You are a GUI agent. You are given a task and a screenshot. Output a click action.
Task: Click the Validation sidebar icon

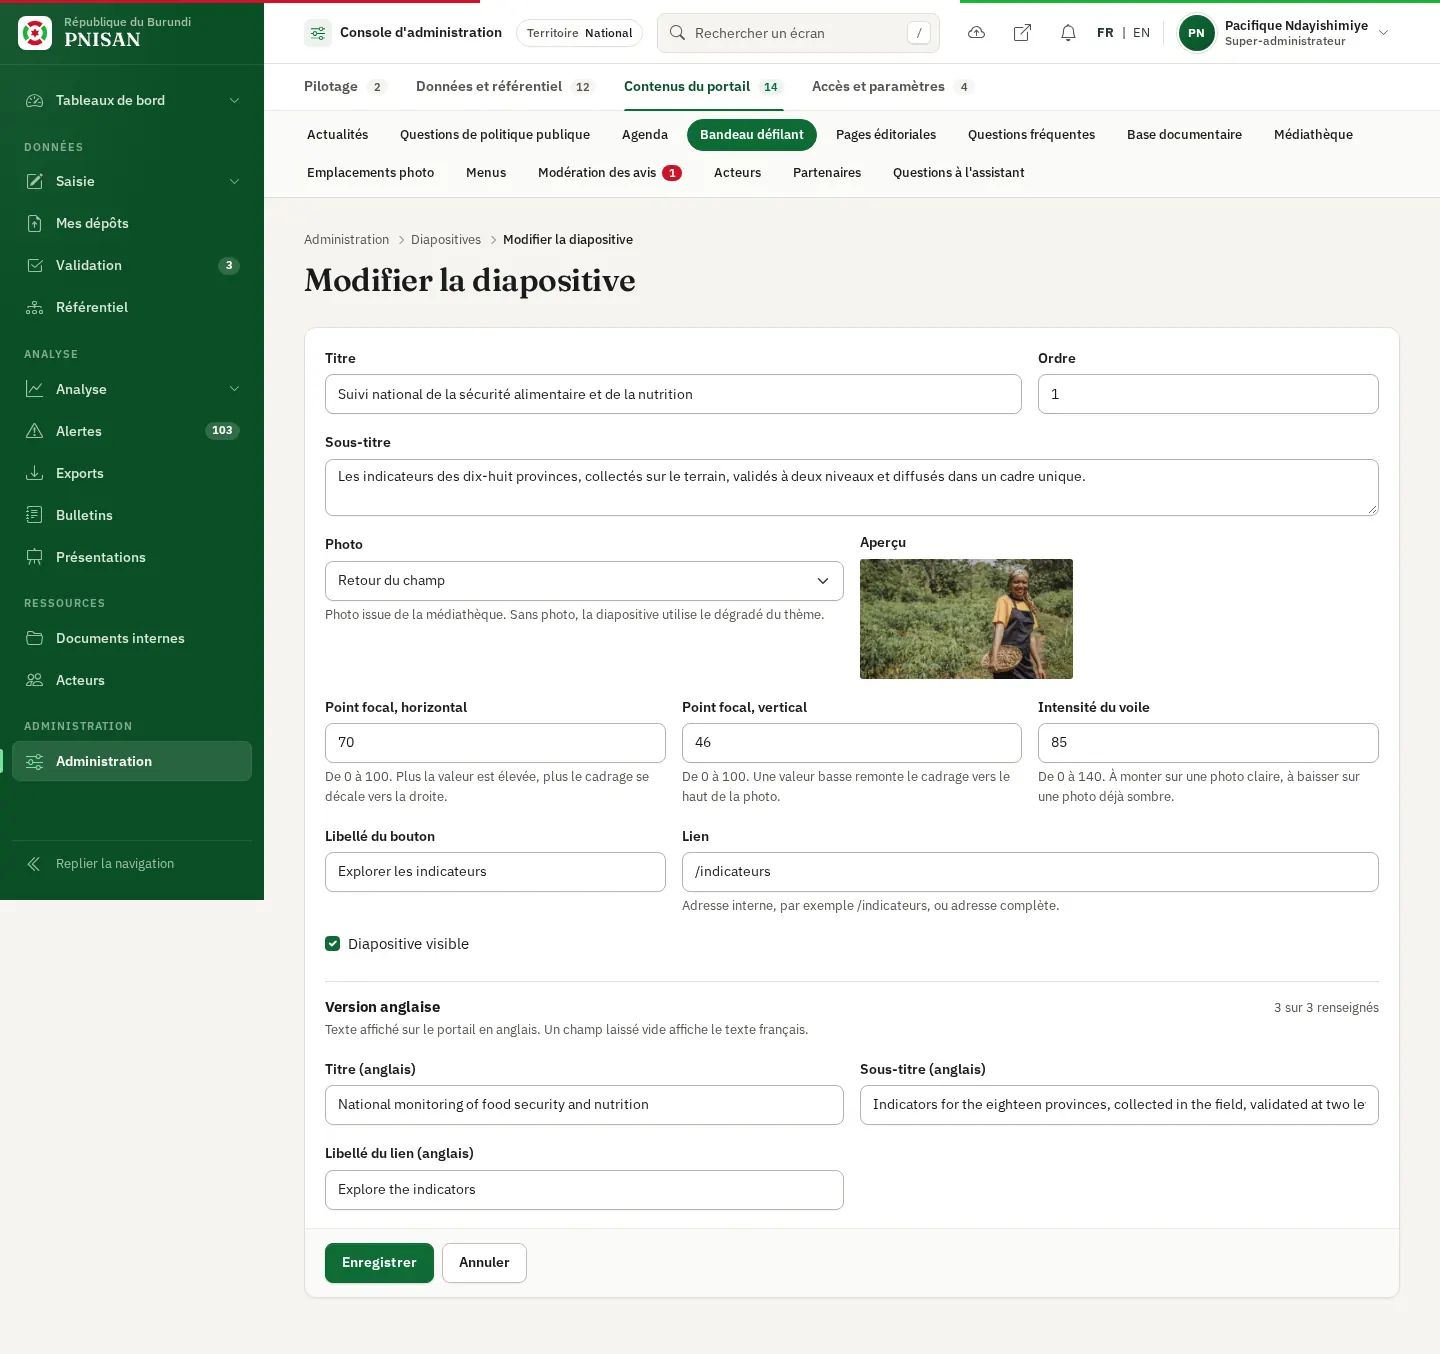pos(35,265)
